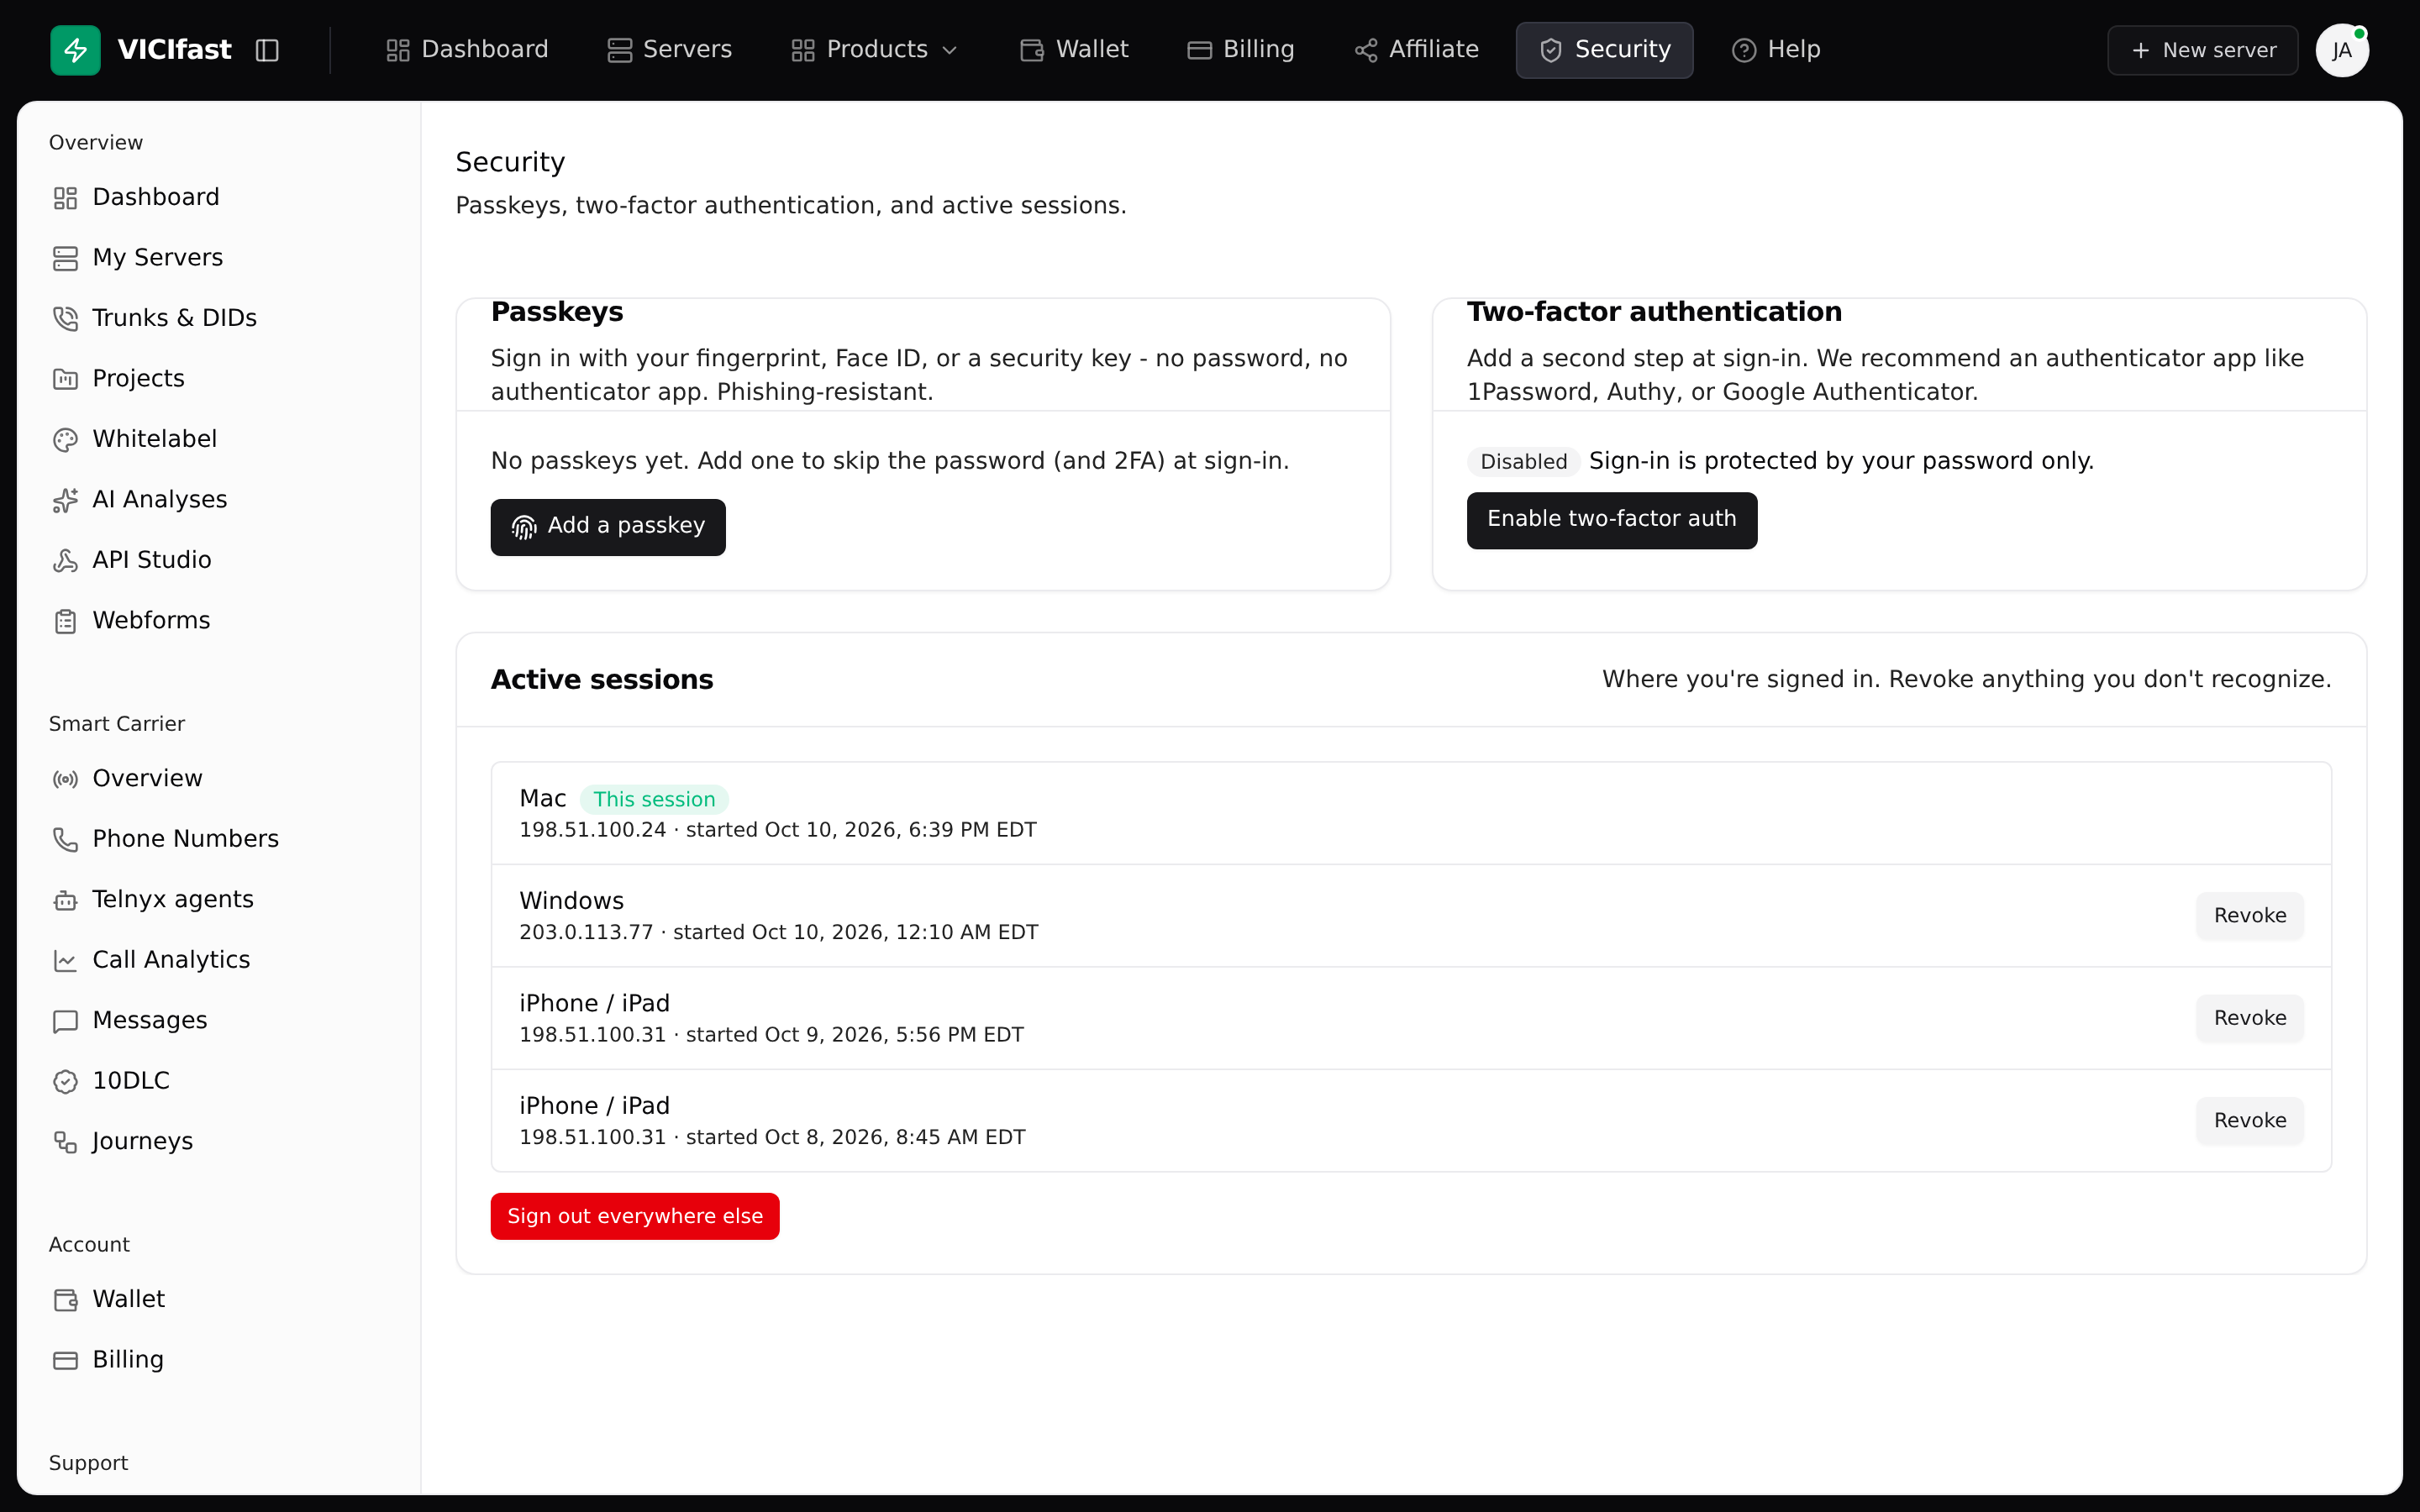Toggle the sidebar collapse icon

pyautogui.click(x=267, y=50)
